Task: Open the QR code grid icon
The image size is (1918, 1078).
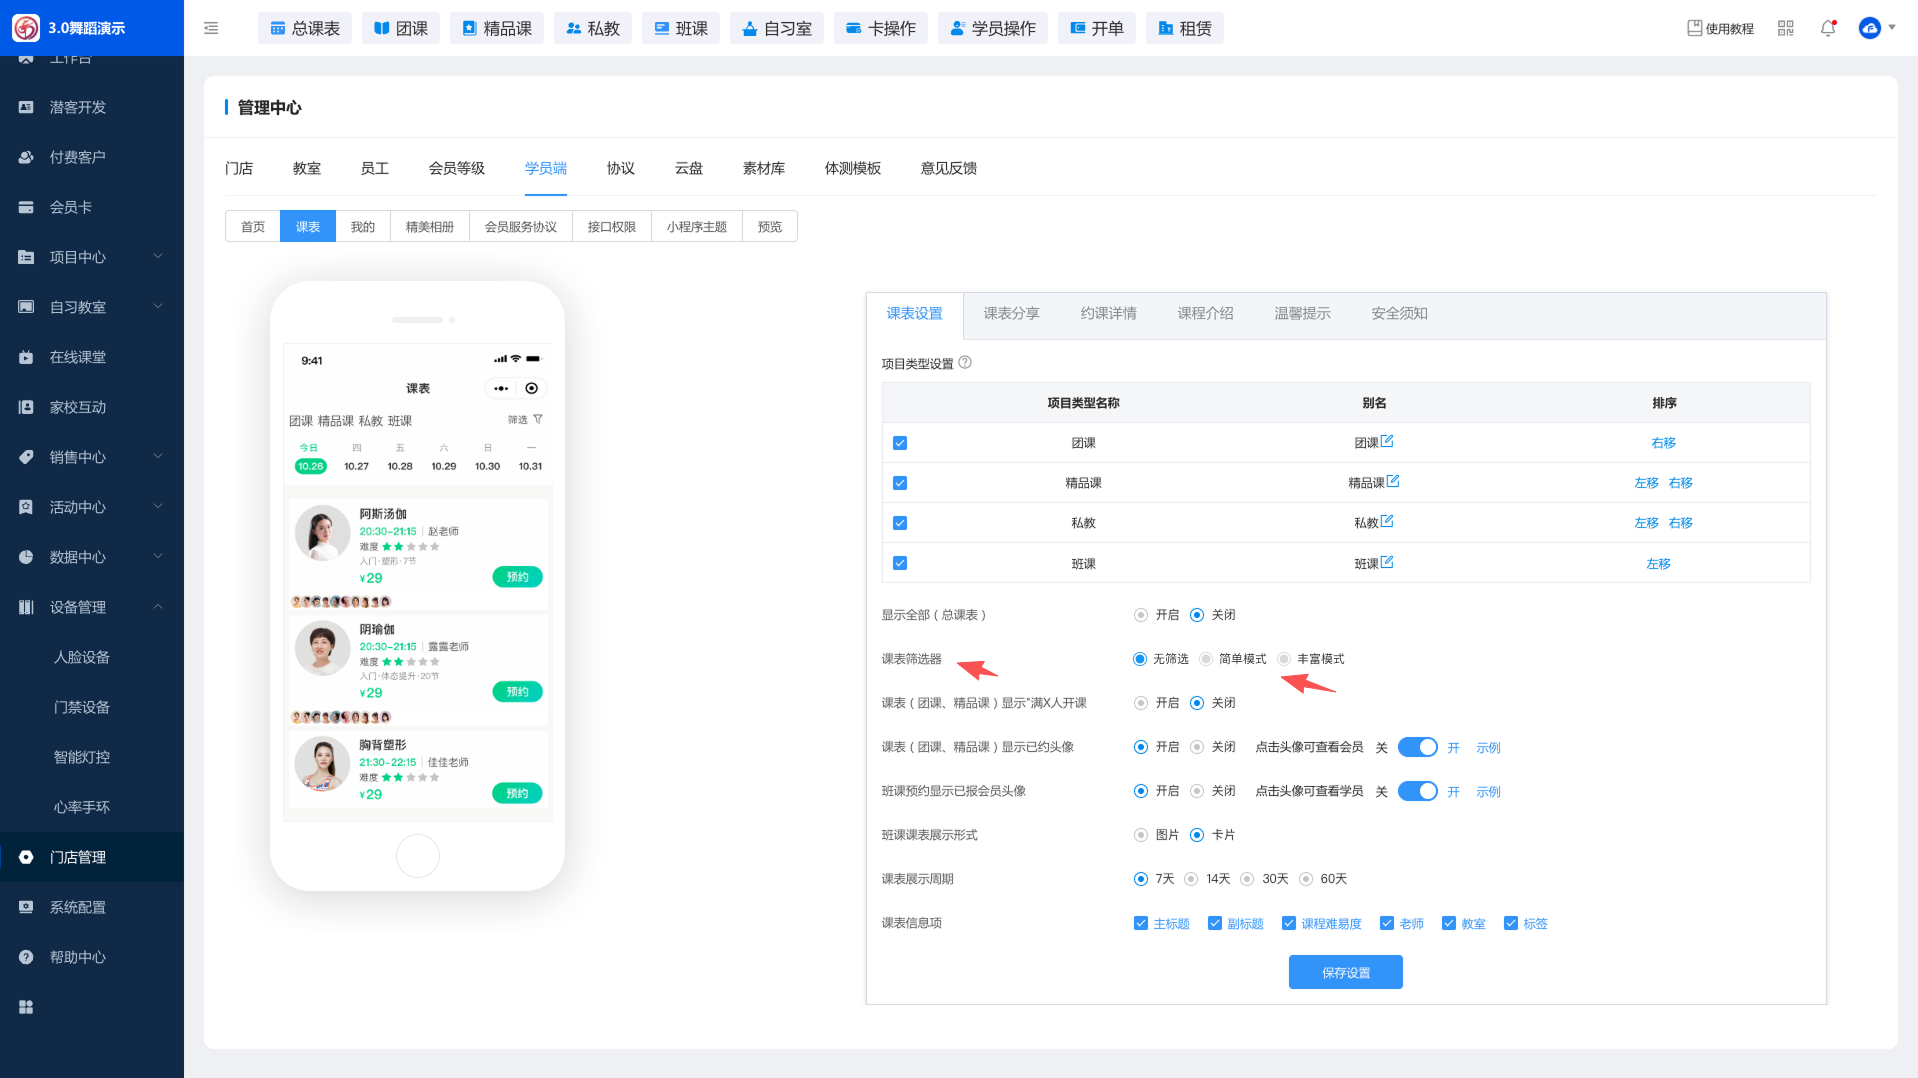Action: (x=1785, y=28)
